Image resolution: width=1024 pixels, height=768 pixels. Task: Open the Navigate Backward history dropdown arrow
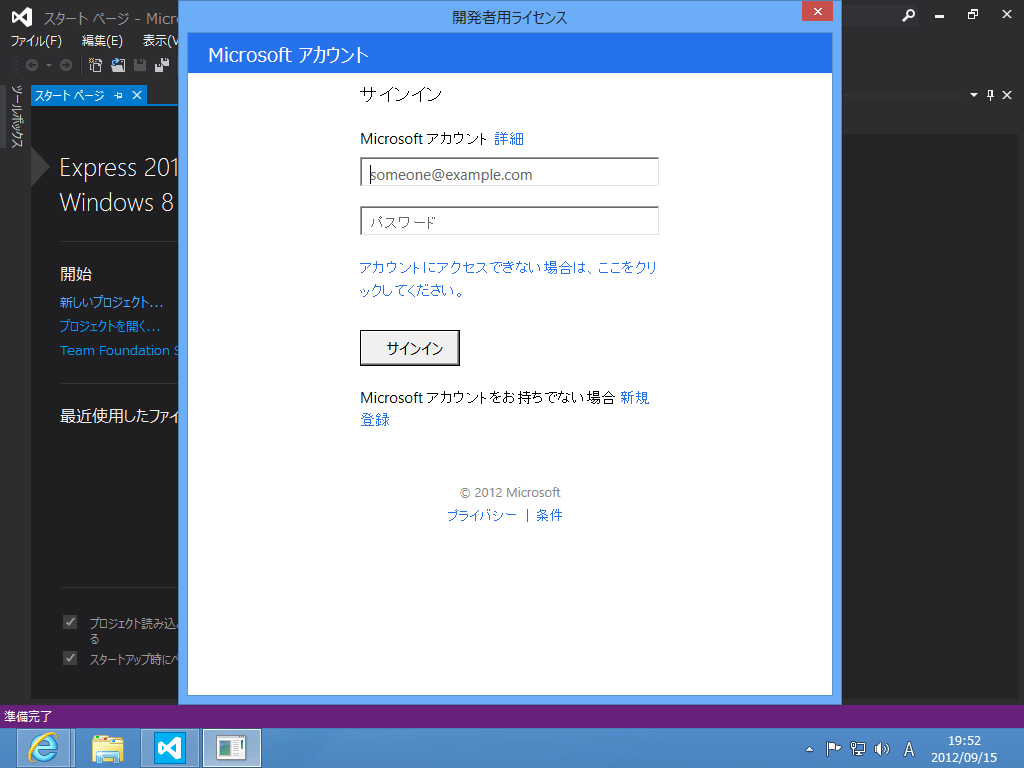tap(49, 65)
